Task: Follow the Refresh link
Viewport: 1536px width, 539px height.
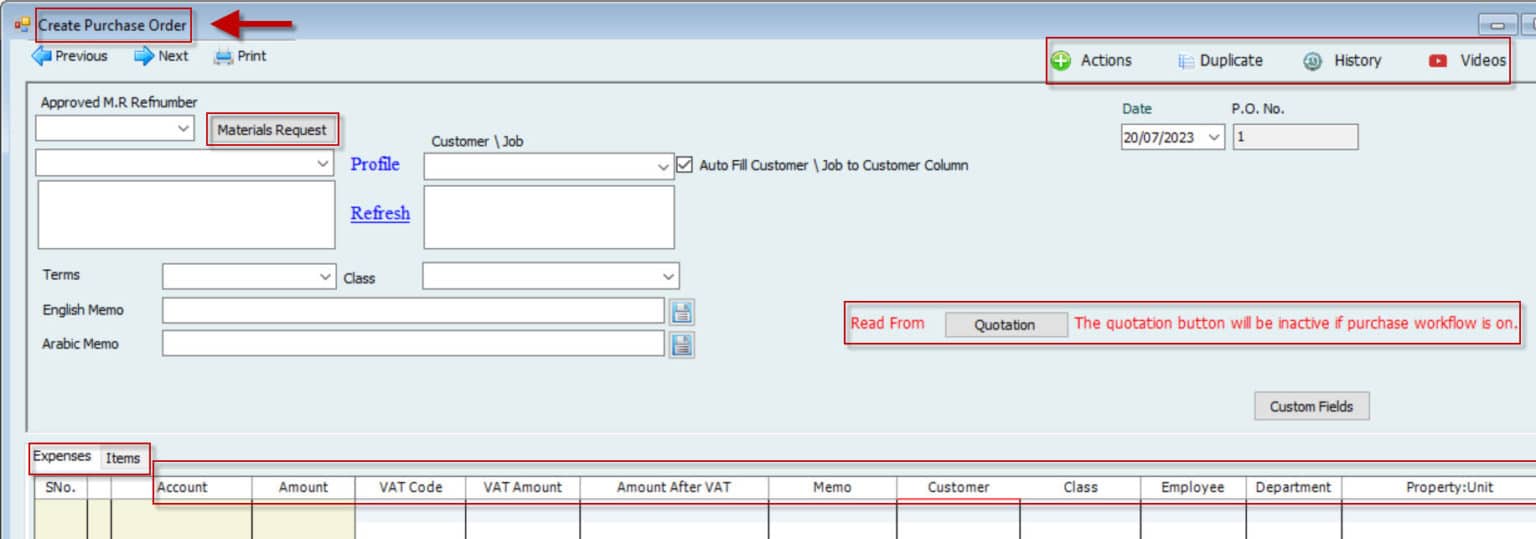Action: (380, 213)
